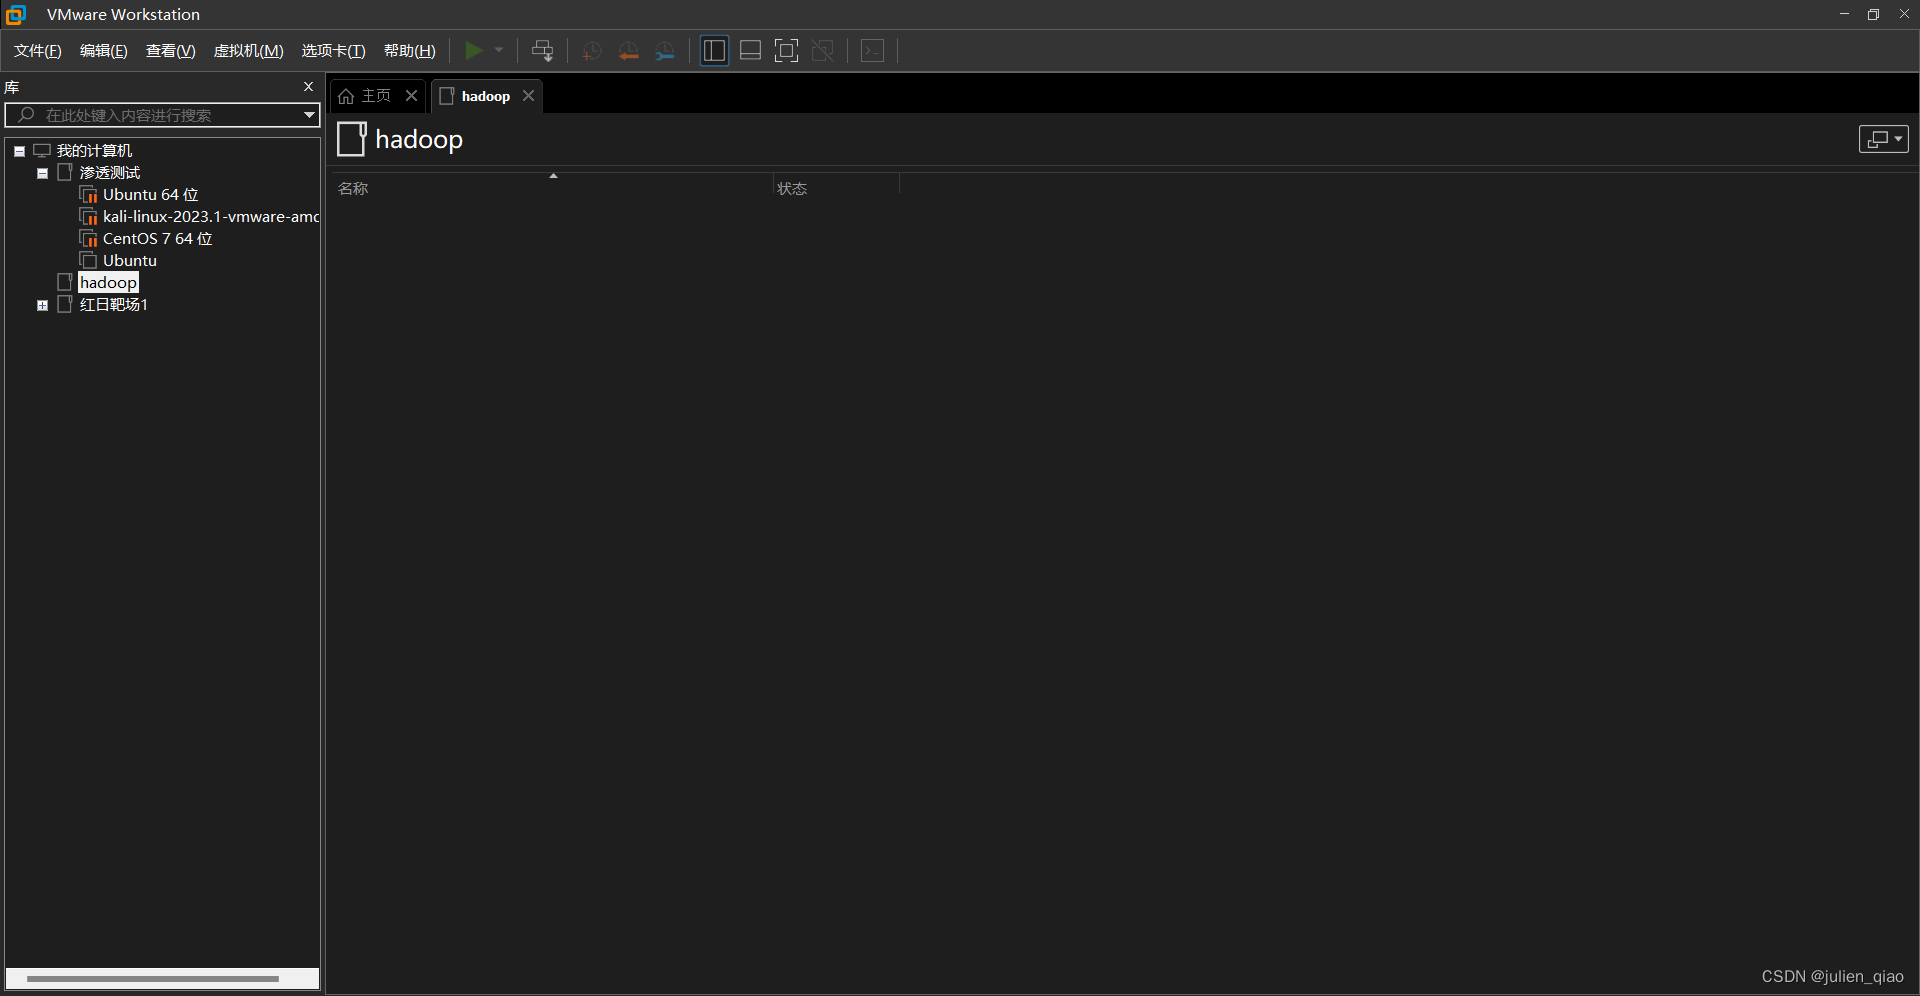Open the 查看(V) menu
Viewport: 1920px width, 996px height.
171,51
